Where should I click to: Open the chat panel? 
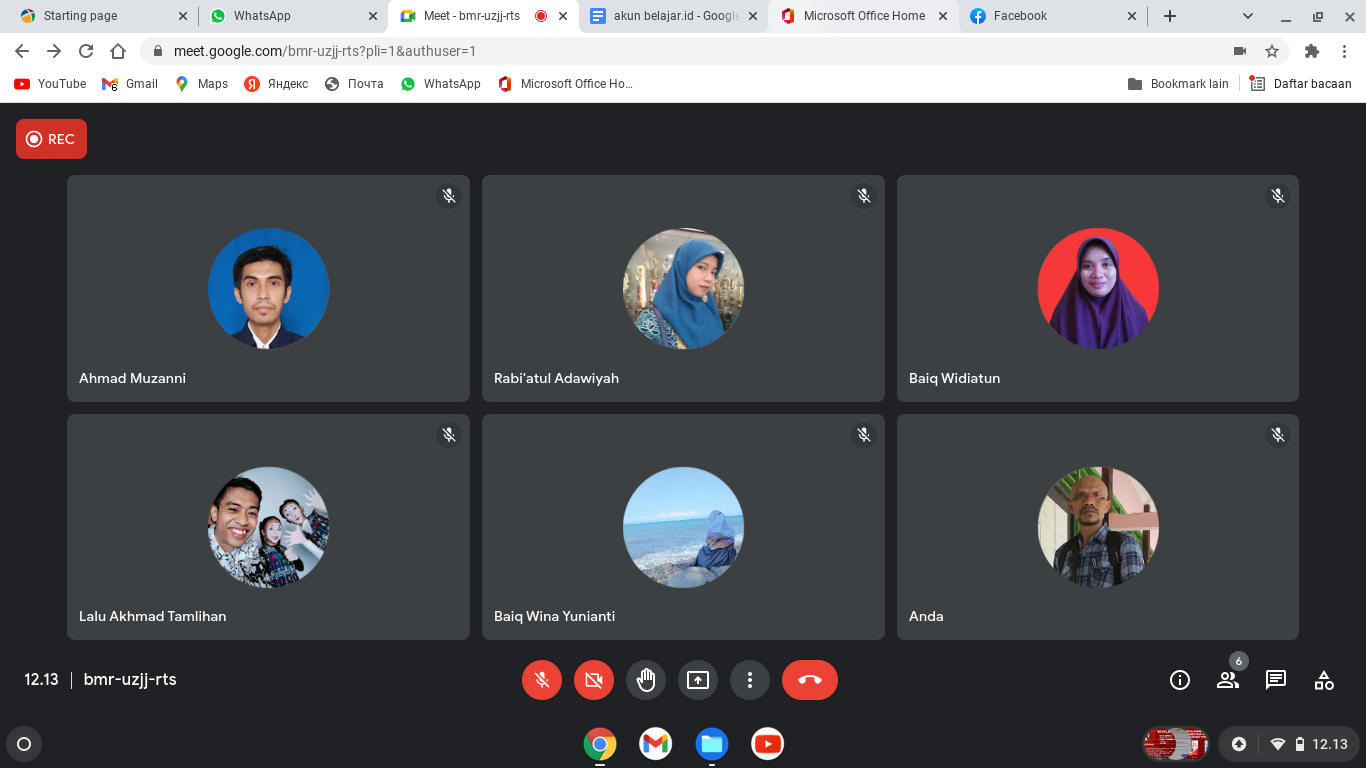click(x=1276, y=680)
